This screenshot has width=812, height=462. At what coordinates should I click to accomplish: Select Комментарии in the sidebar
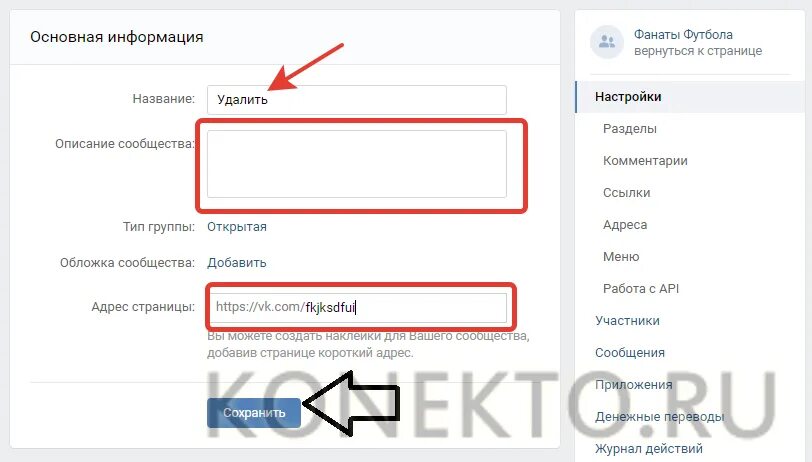click(x=645, y=161)
